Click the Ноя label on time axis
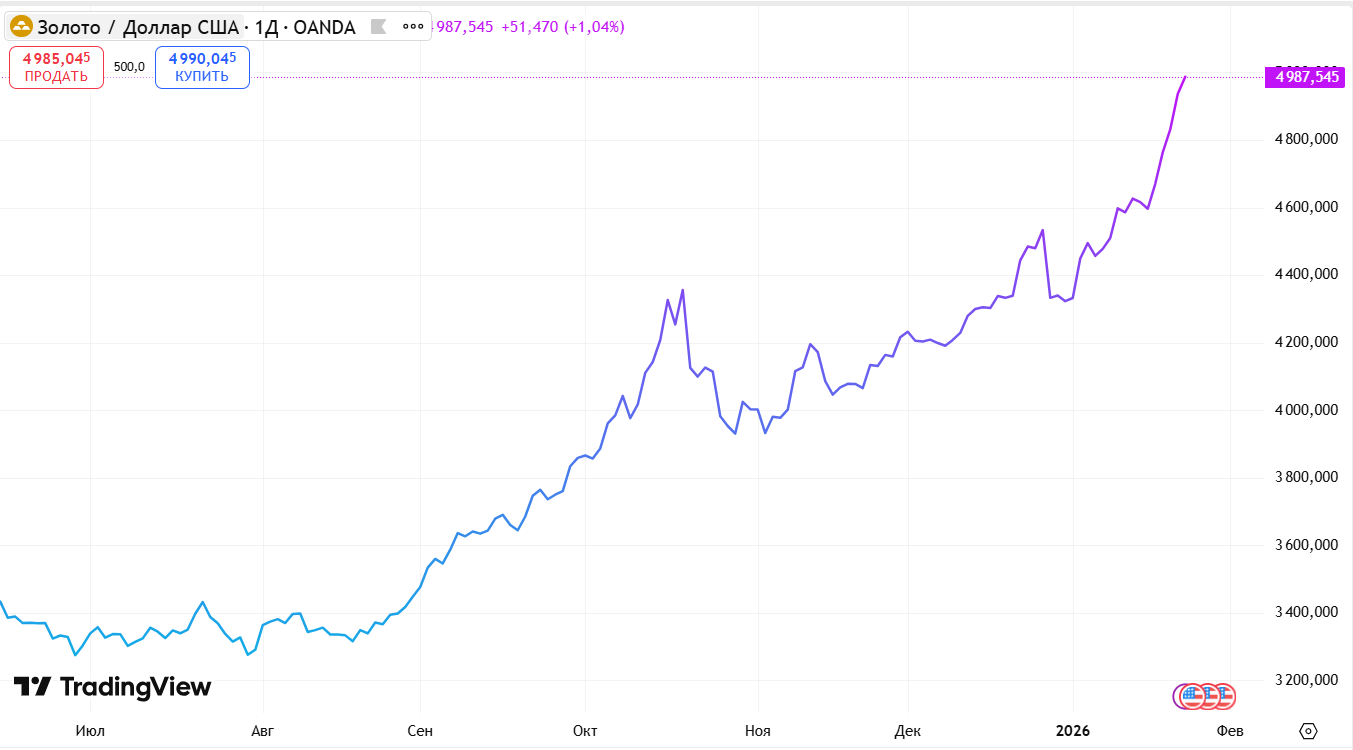Image resolution: width=1353 pixels, height=750 pixels. [757, 731]
